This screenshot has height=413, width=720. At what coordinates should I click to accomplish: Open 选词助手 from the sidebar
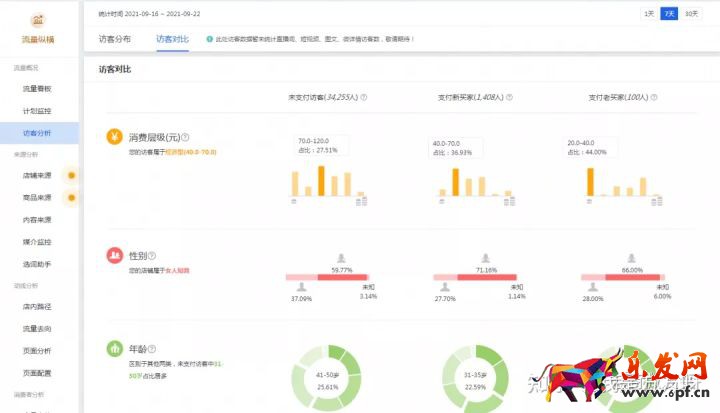(37, 263)
